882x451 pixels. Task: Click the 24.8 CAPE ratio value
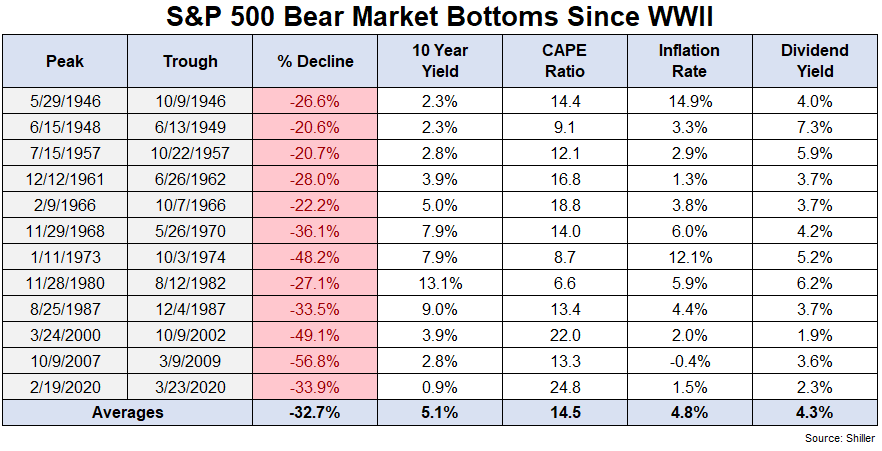(565, 387)
